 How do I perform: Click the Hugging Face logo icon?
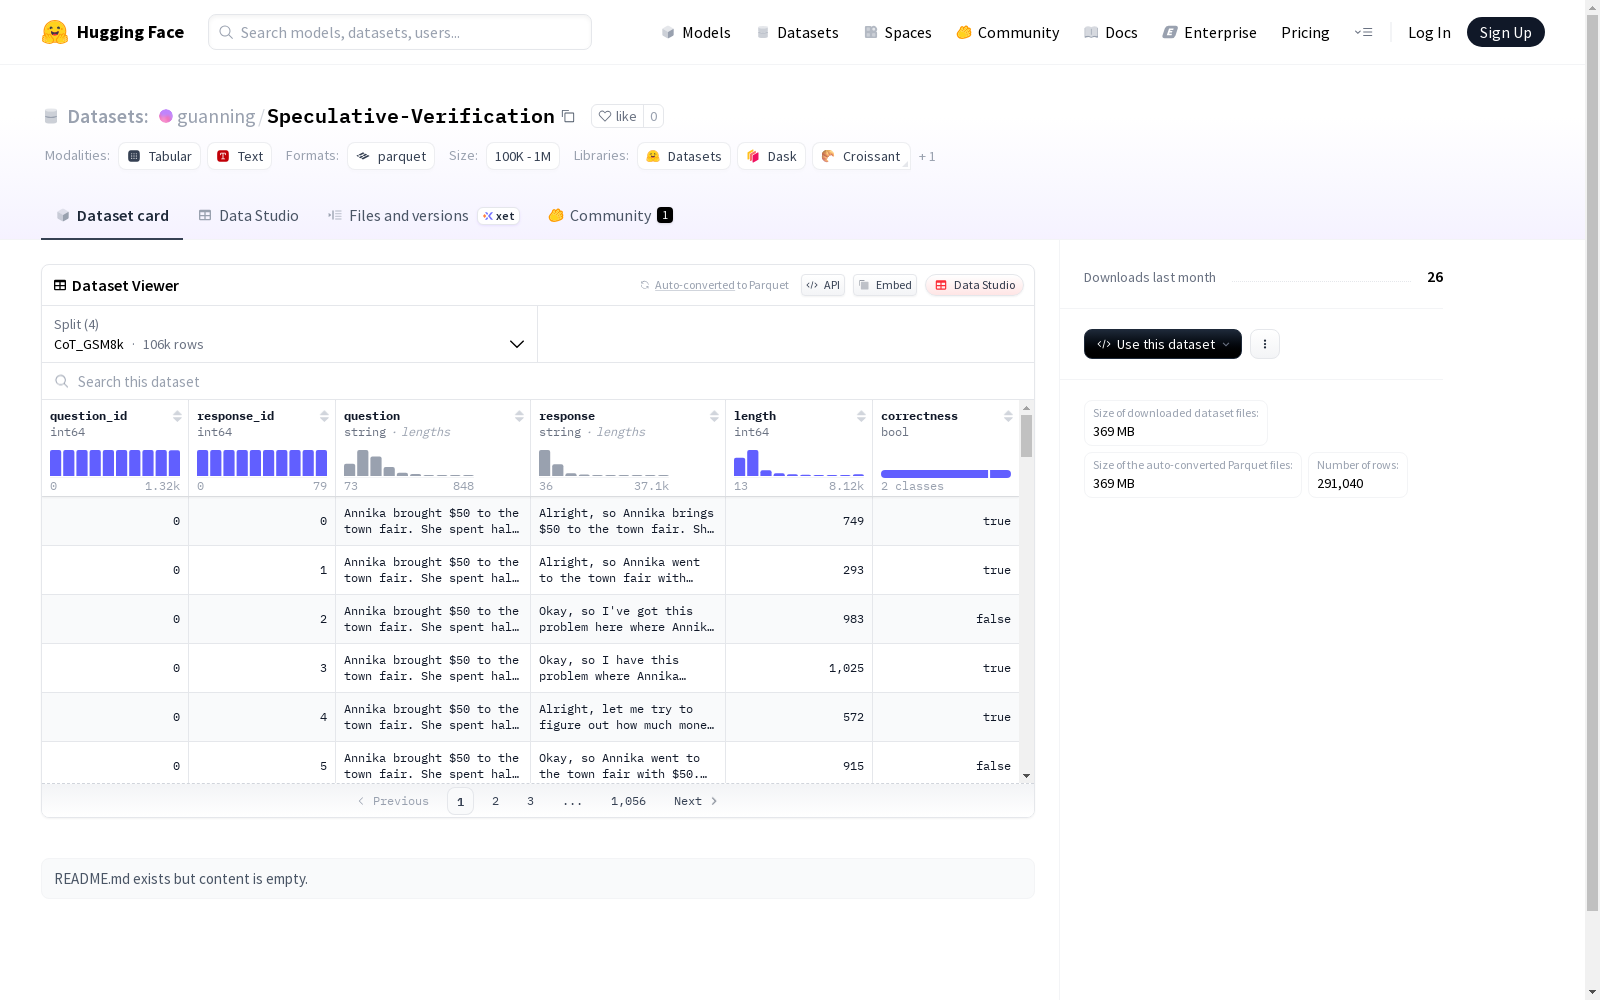pos(55,32)
